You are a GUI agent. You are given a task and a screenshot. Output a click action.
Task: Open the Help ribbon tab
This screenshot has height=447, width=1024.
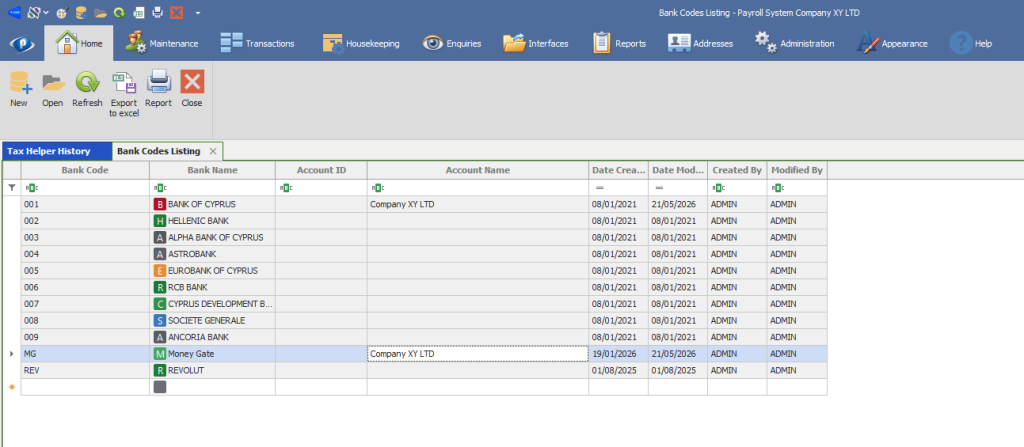[x=971, y=43]
